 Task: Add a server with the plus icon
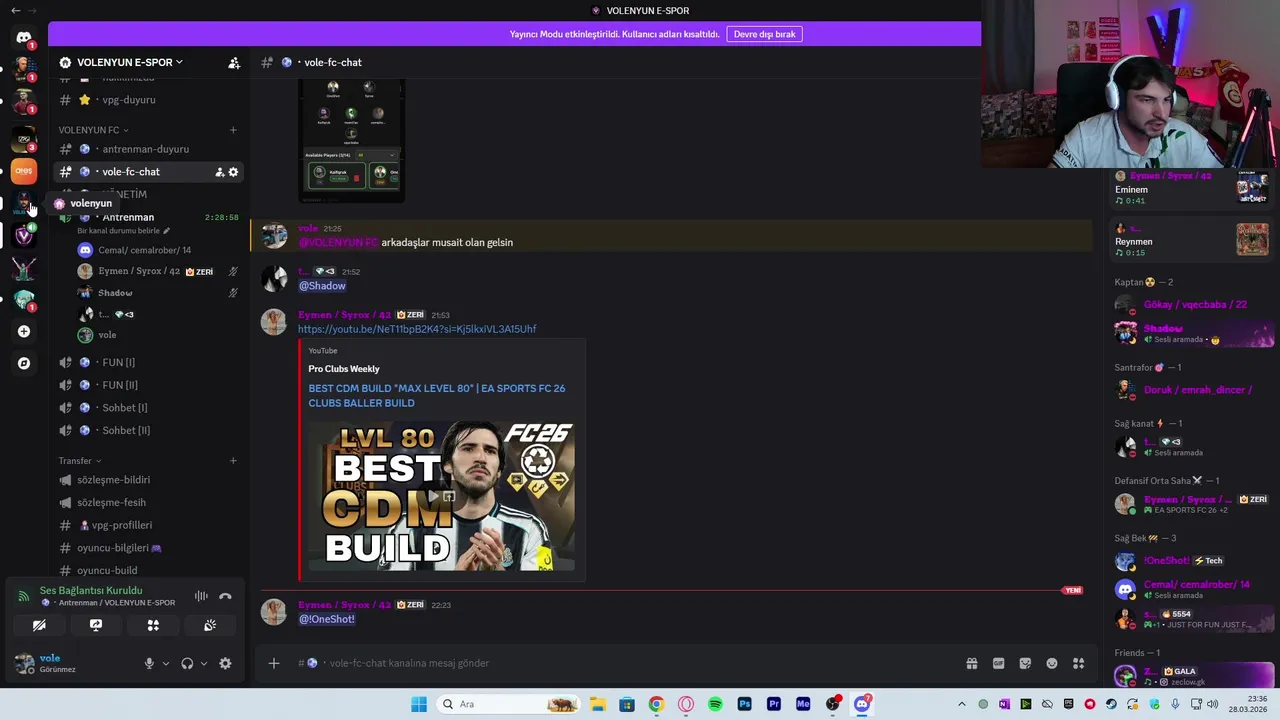point(24,331)
